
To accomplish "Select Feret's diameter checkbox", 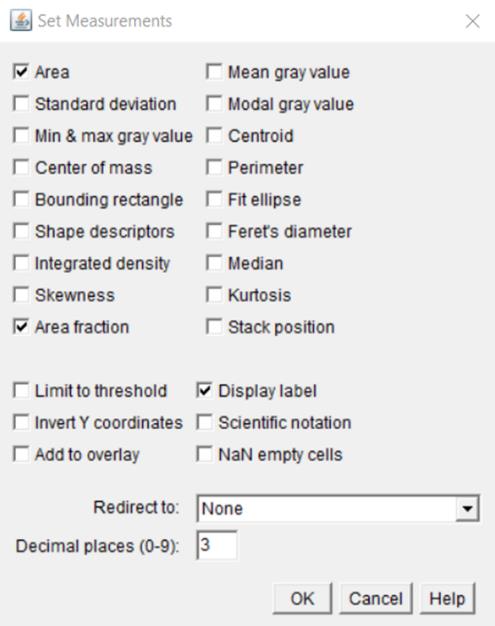I will click(214, 231).
